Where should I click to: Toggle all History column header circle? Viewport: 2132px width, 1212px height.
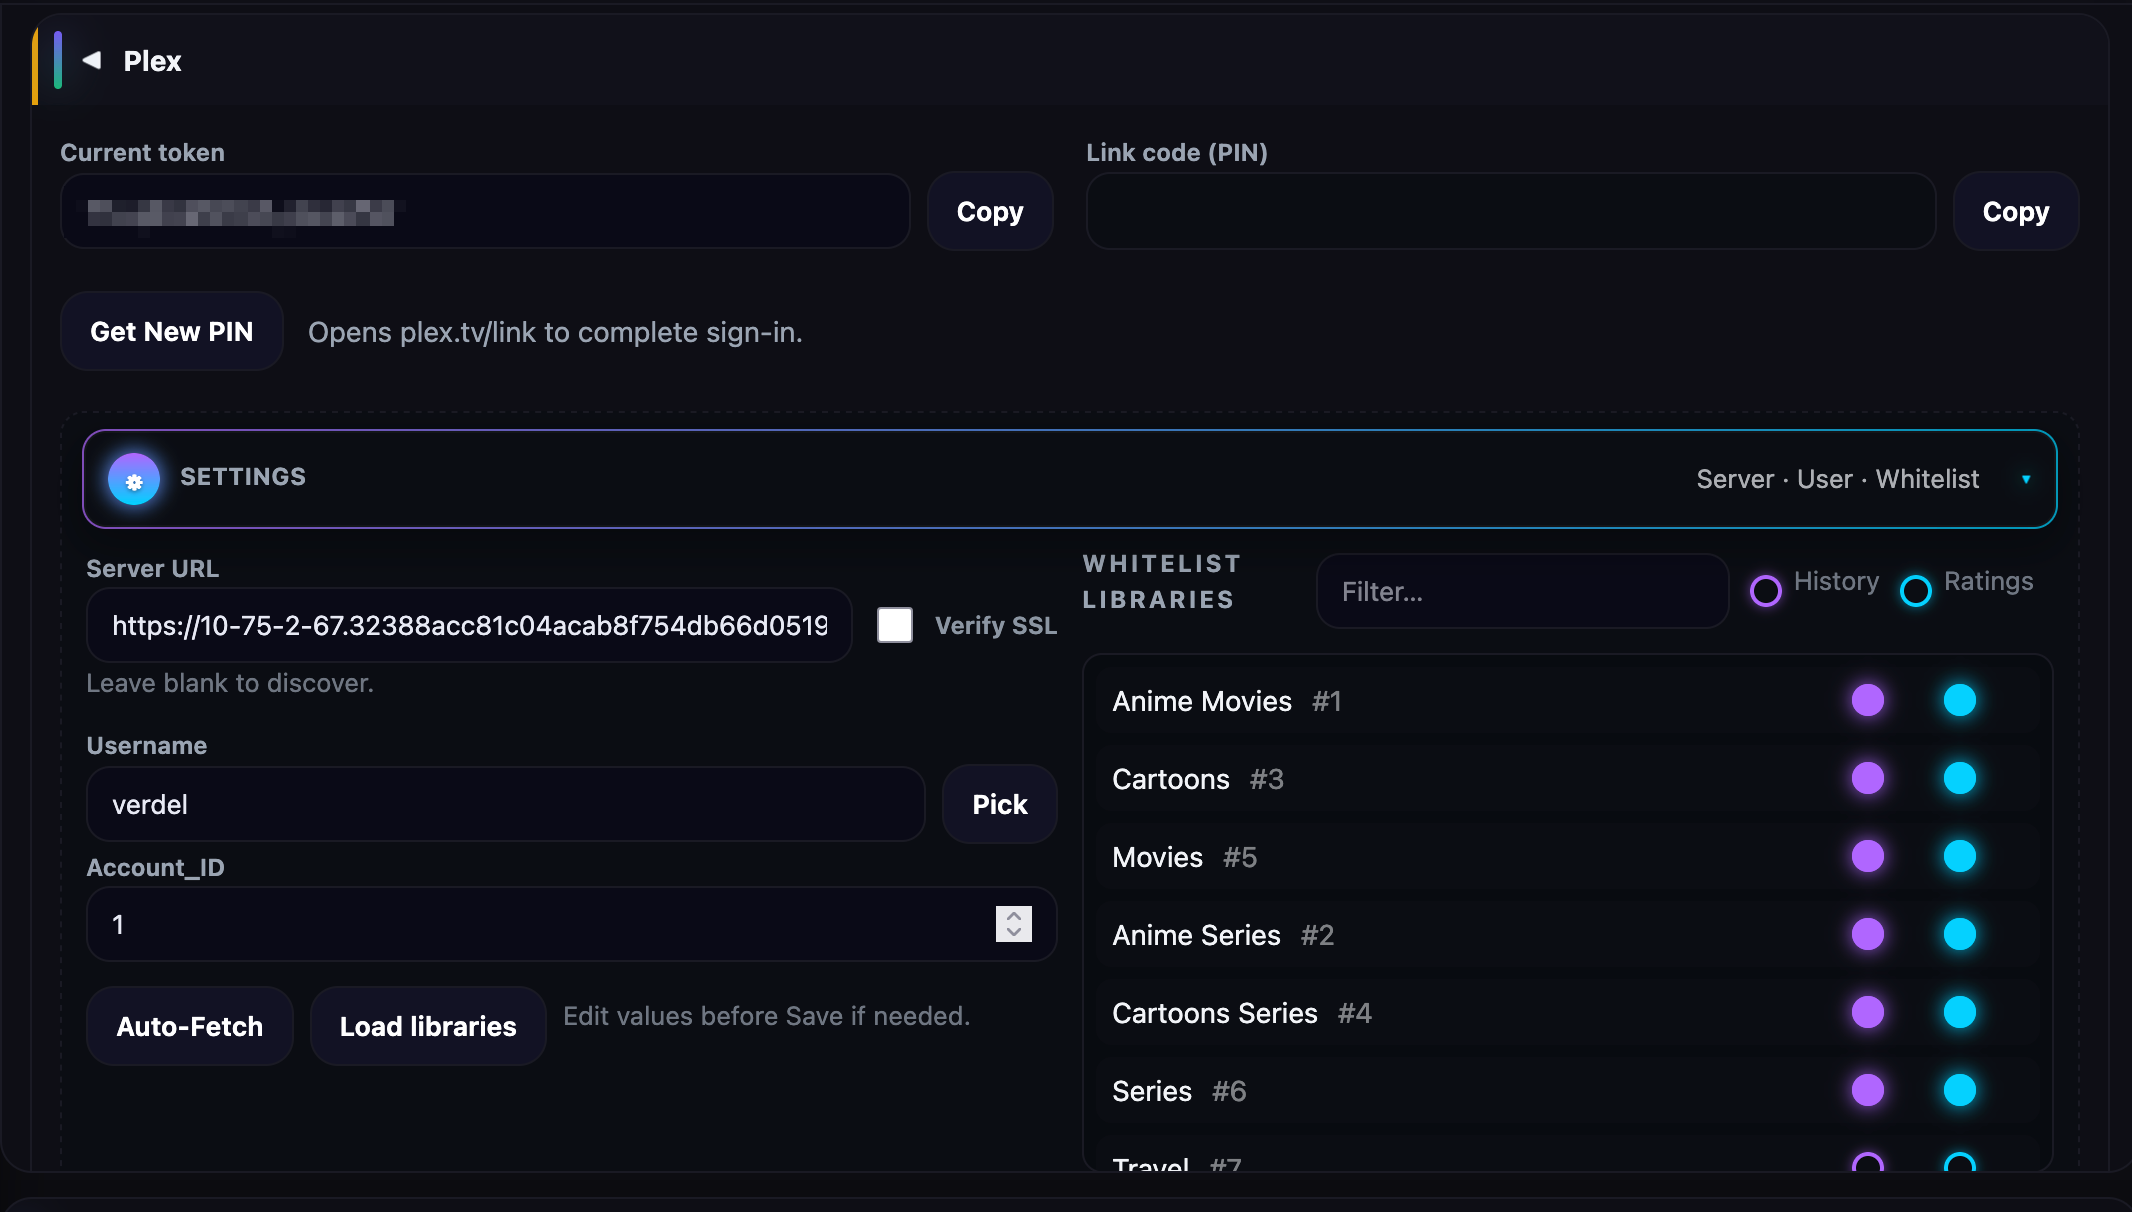click(x=1765, y=591)
